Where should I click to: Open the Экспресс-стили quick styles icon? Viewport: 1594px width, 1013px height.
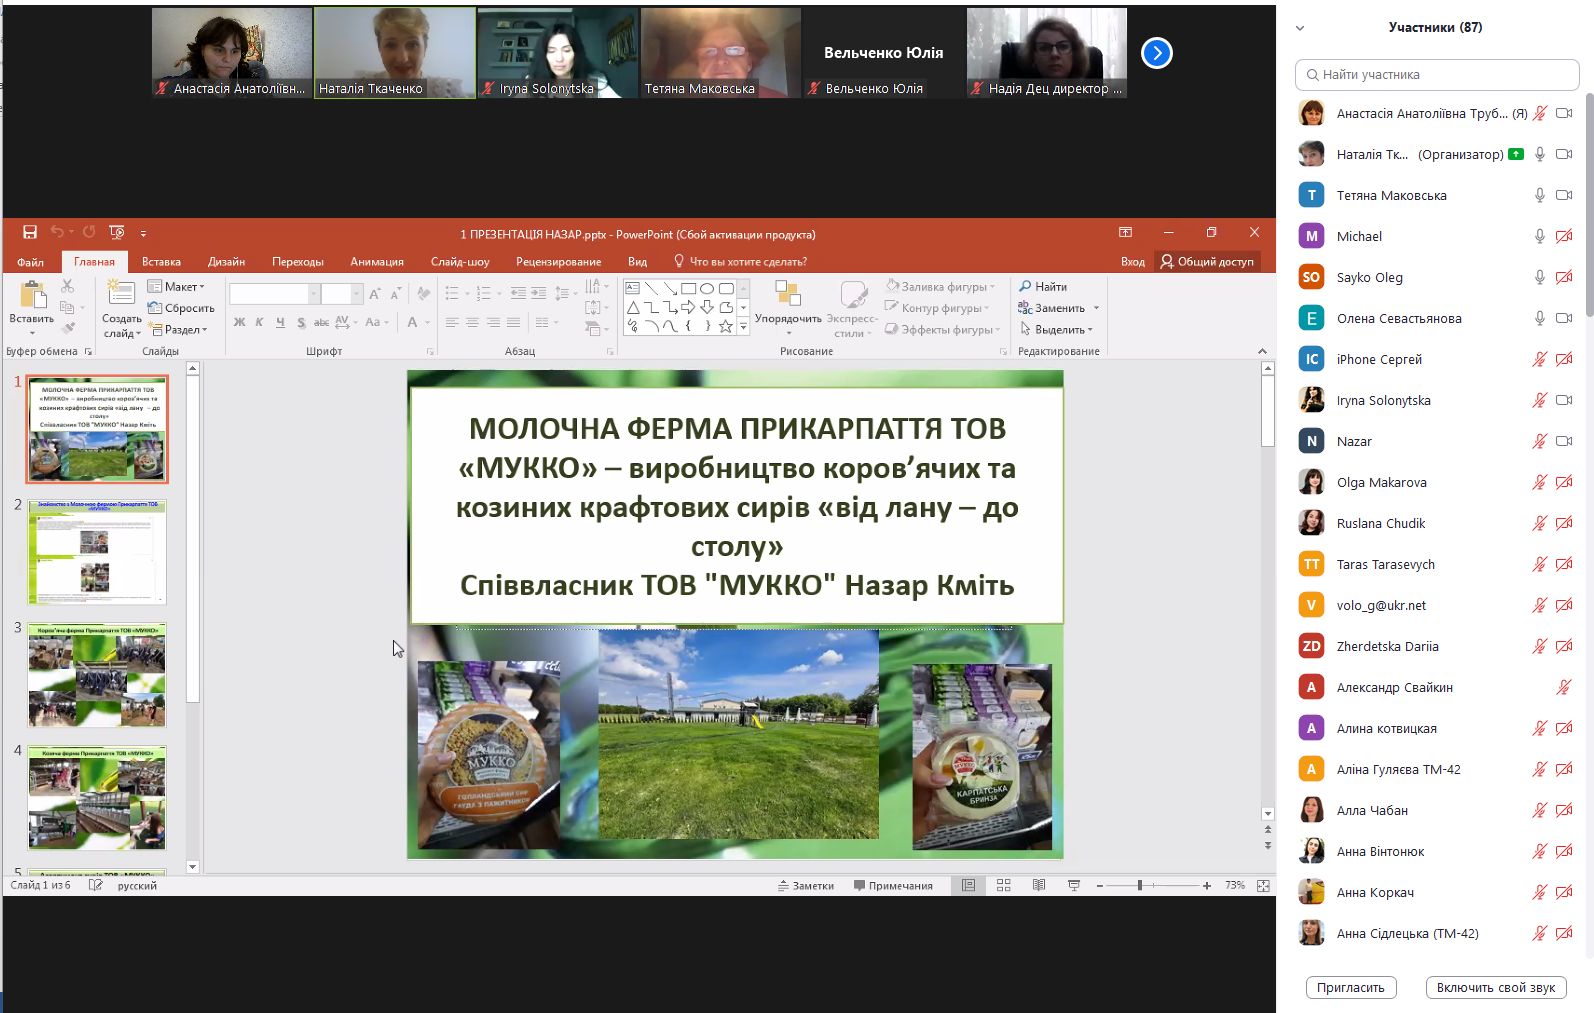pos(853,293)
